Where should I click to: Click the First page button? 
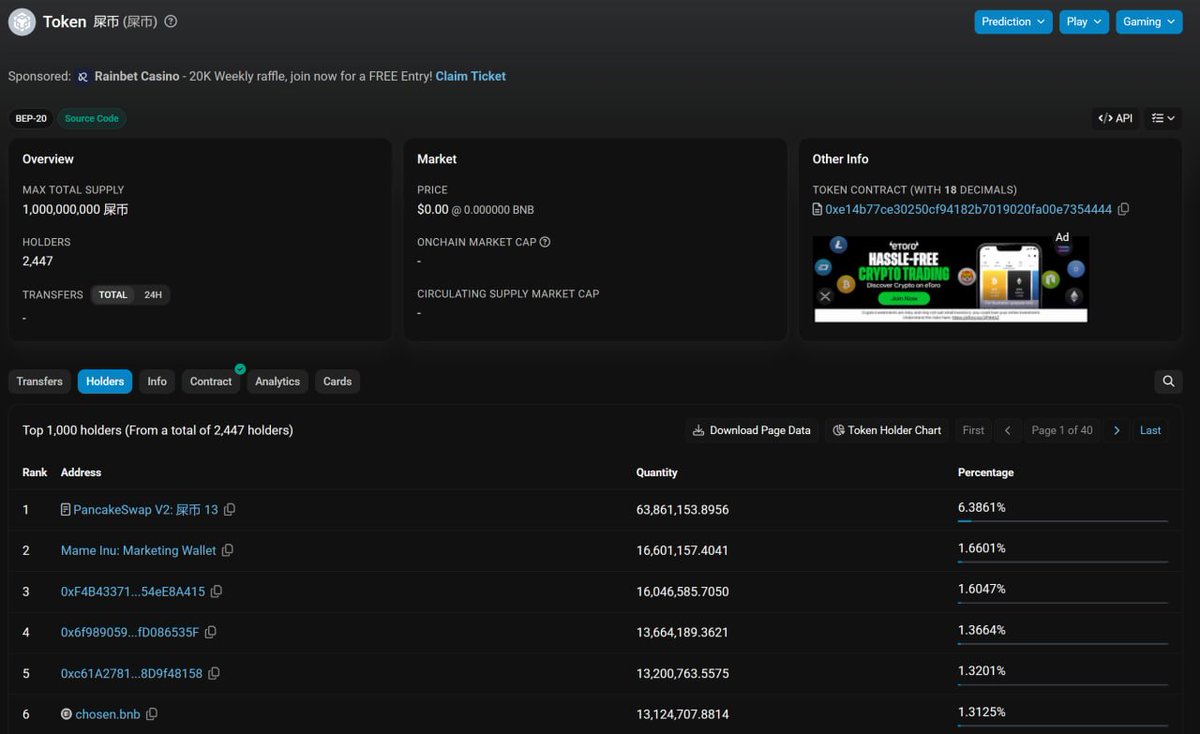[x=973, y=430]
